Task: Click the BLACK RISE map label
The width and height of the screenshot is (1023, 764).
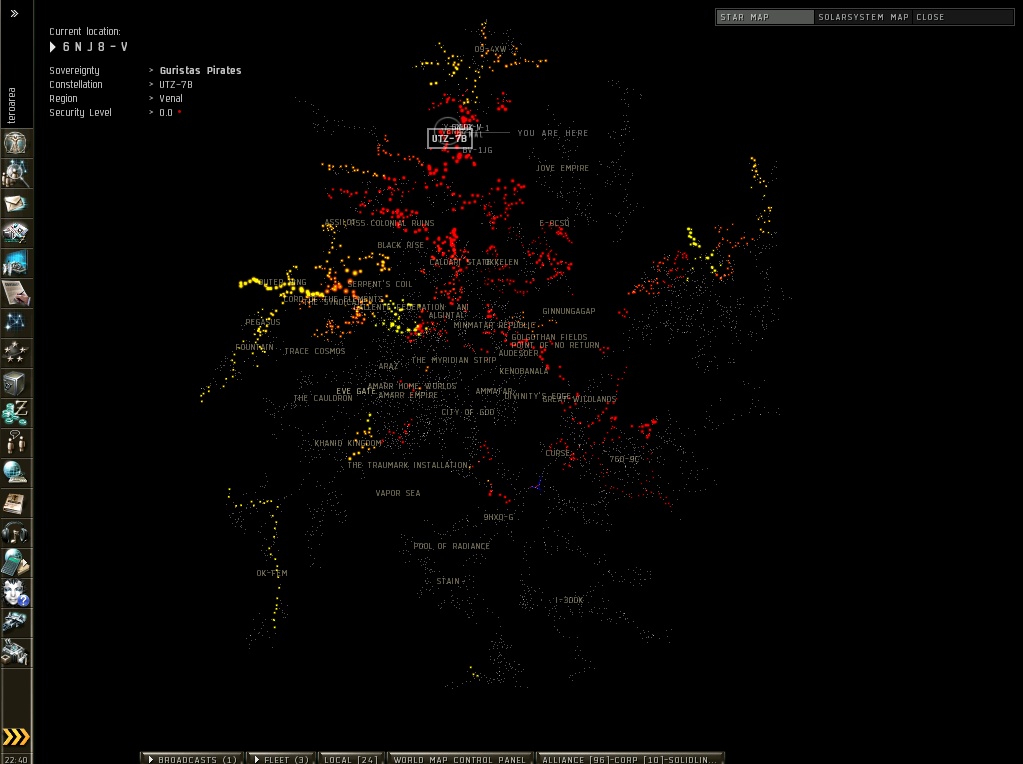Action: 401,245
